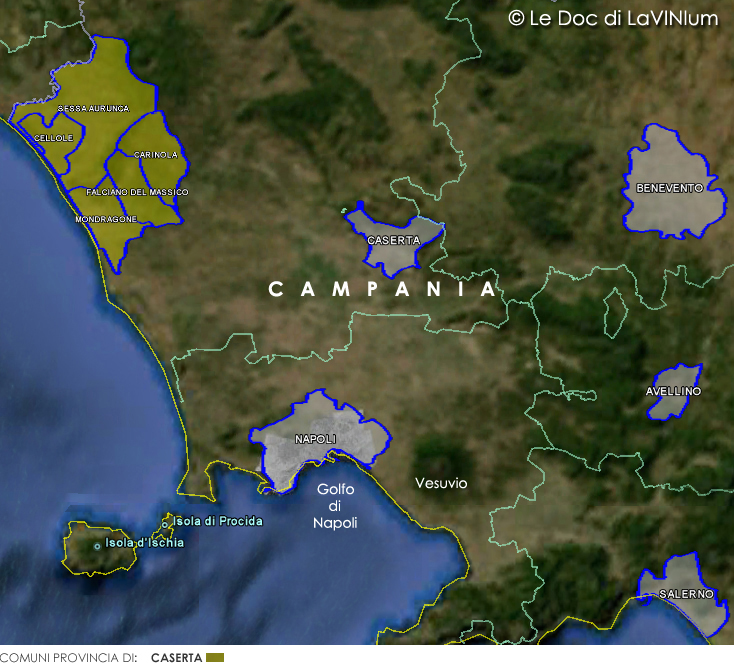The height and width of the screenshot is (670, 734).
Task: Click the CAMPANIA region title
Action: click(383, 289)
